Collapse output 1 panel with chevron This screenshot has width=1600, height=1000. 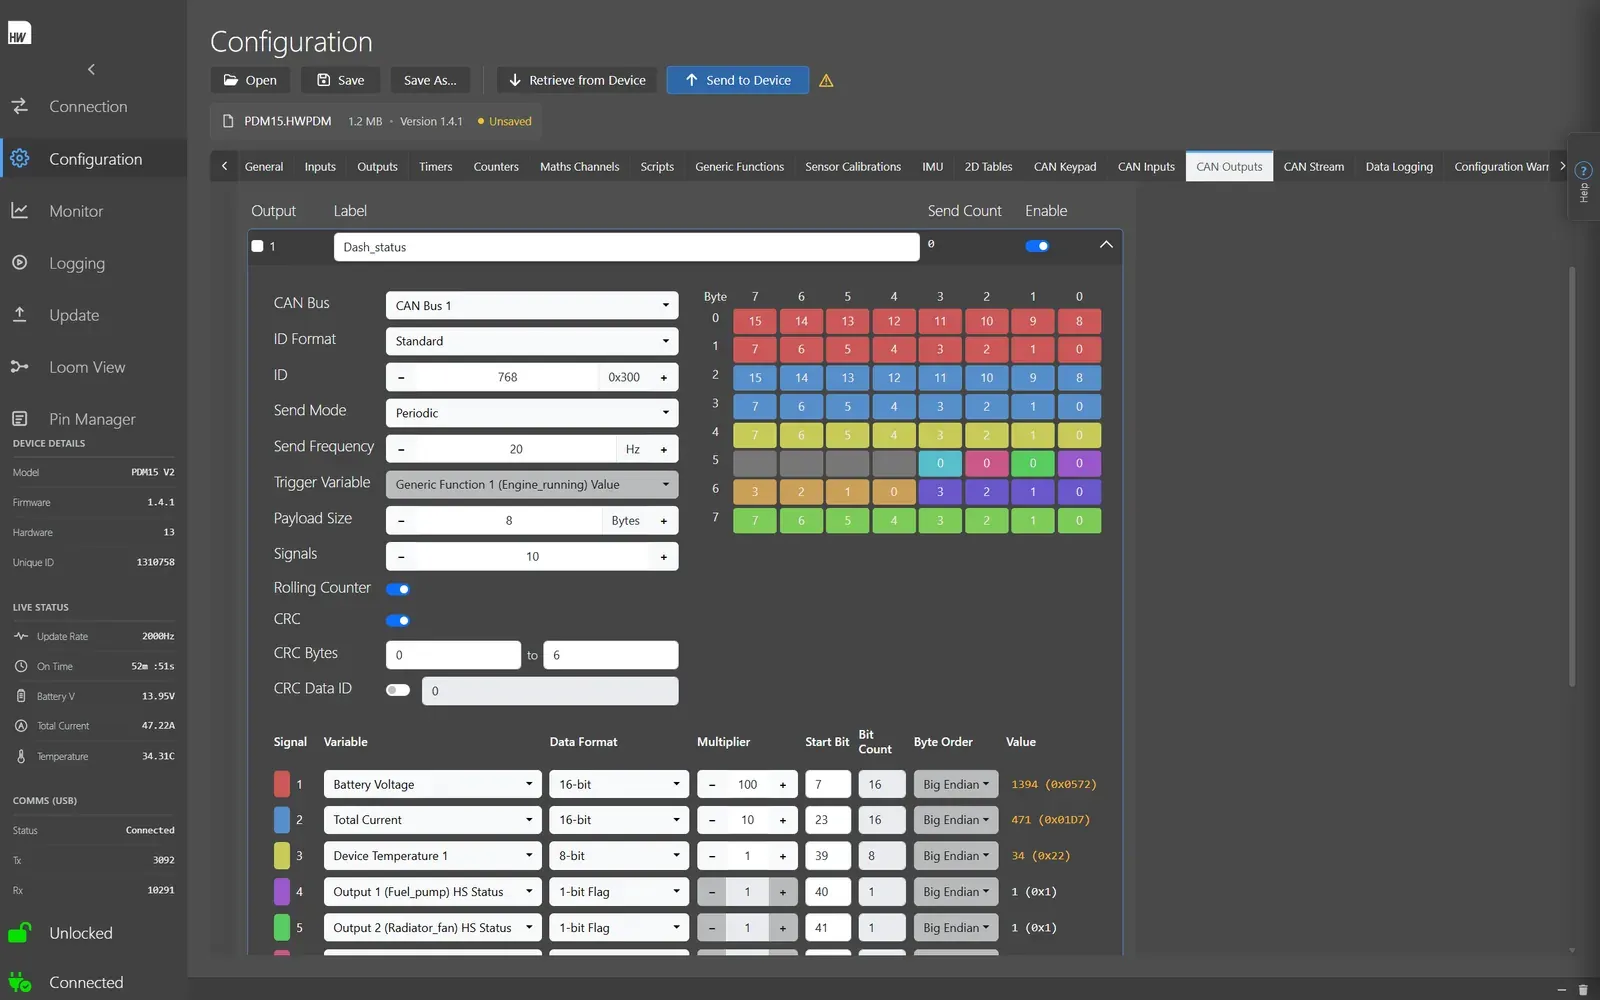1106,245
